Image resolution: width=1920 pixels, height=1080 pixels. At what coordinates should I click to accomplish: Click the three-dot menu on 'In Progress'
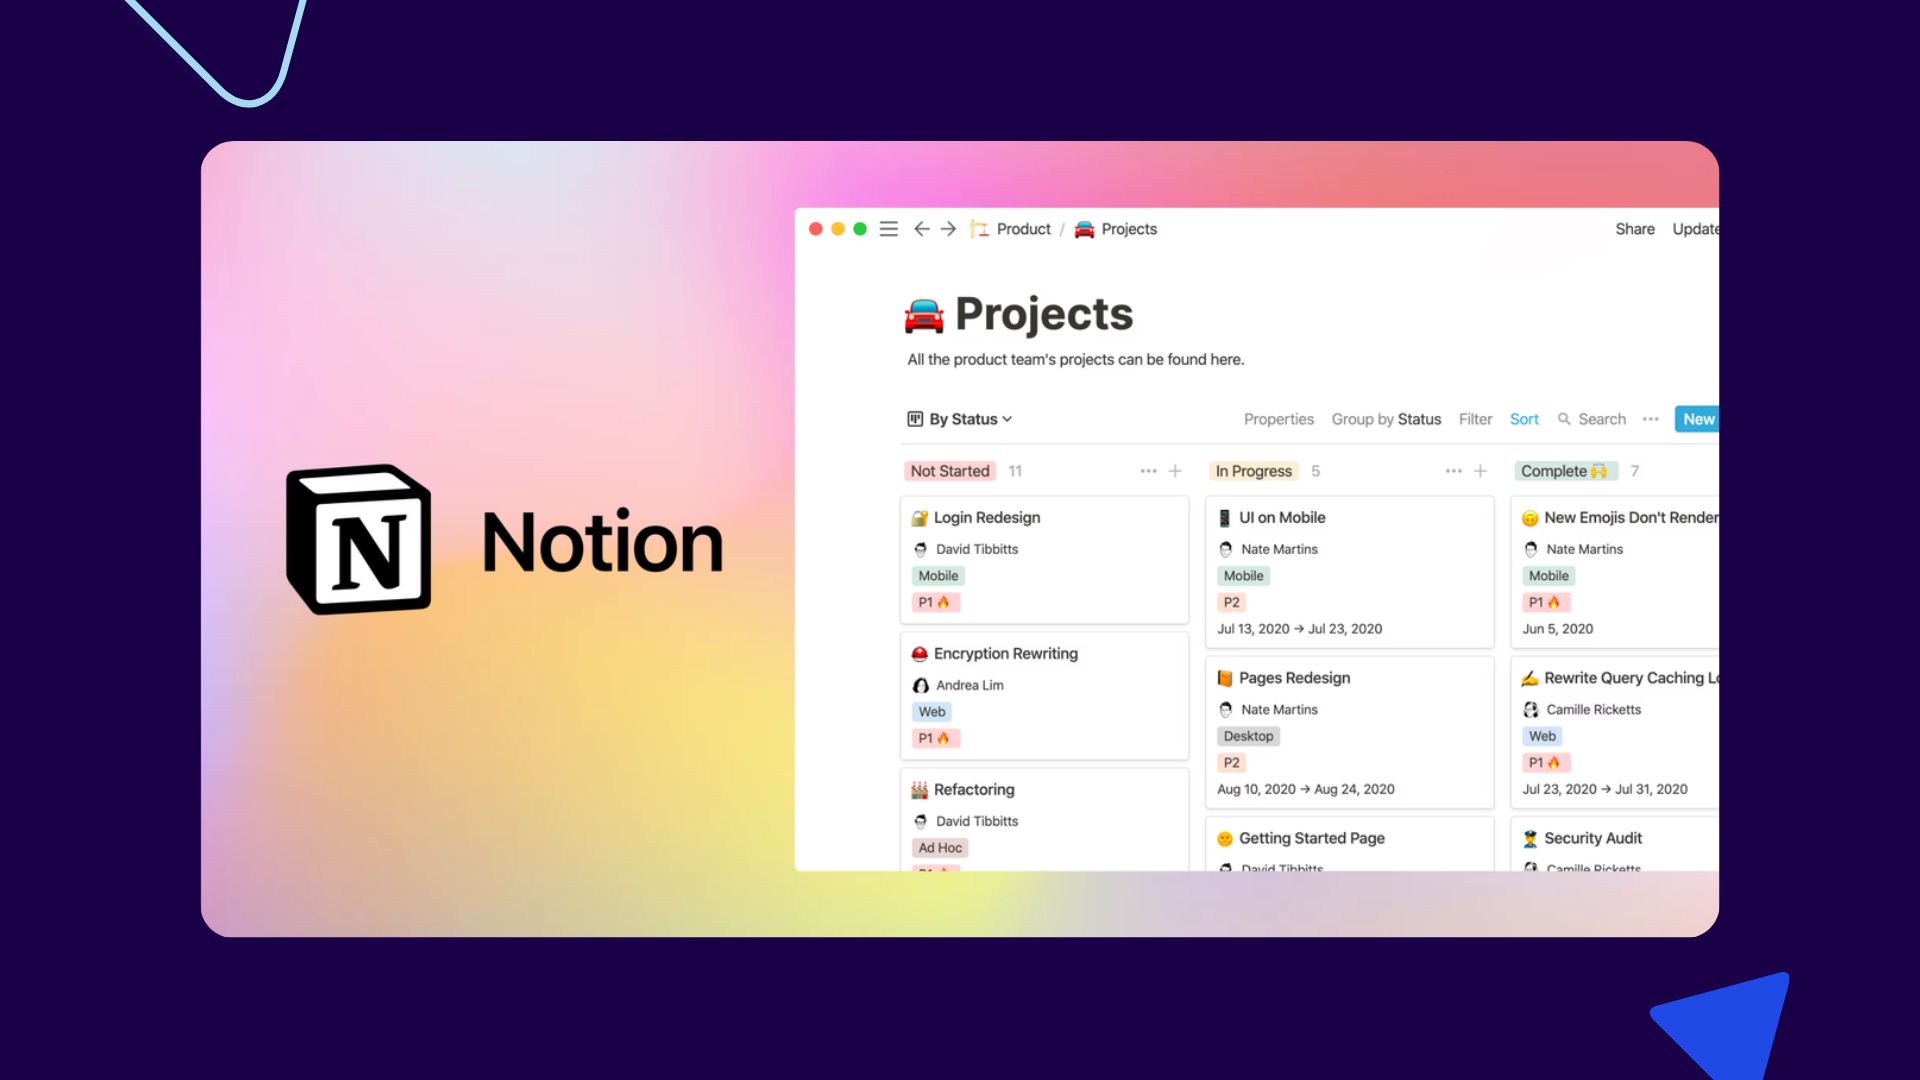1452,471
